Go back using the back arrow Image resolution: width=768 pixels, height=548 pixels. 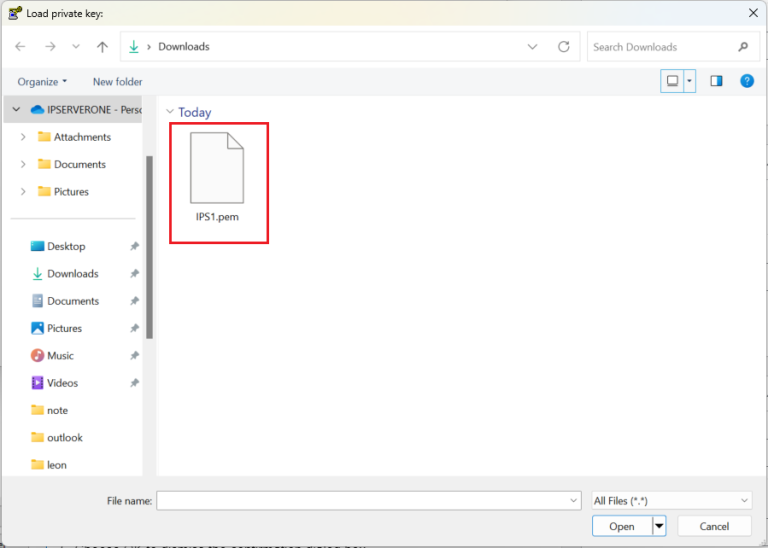[20, 47]
